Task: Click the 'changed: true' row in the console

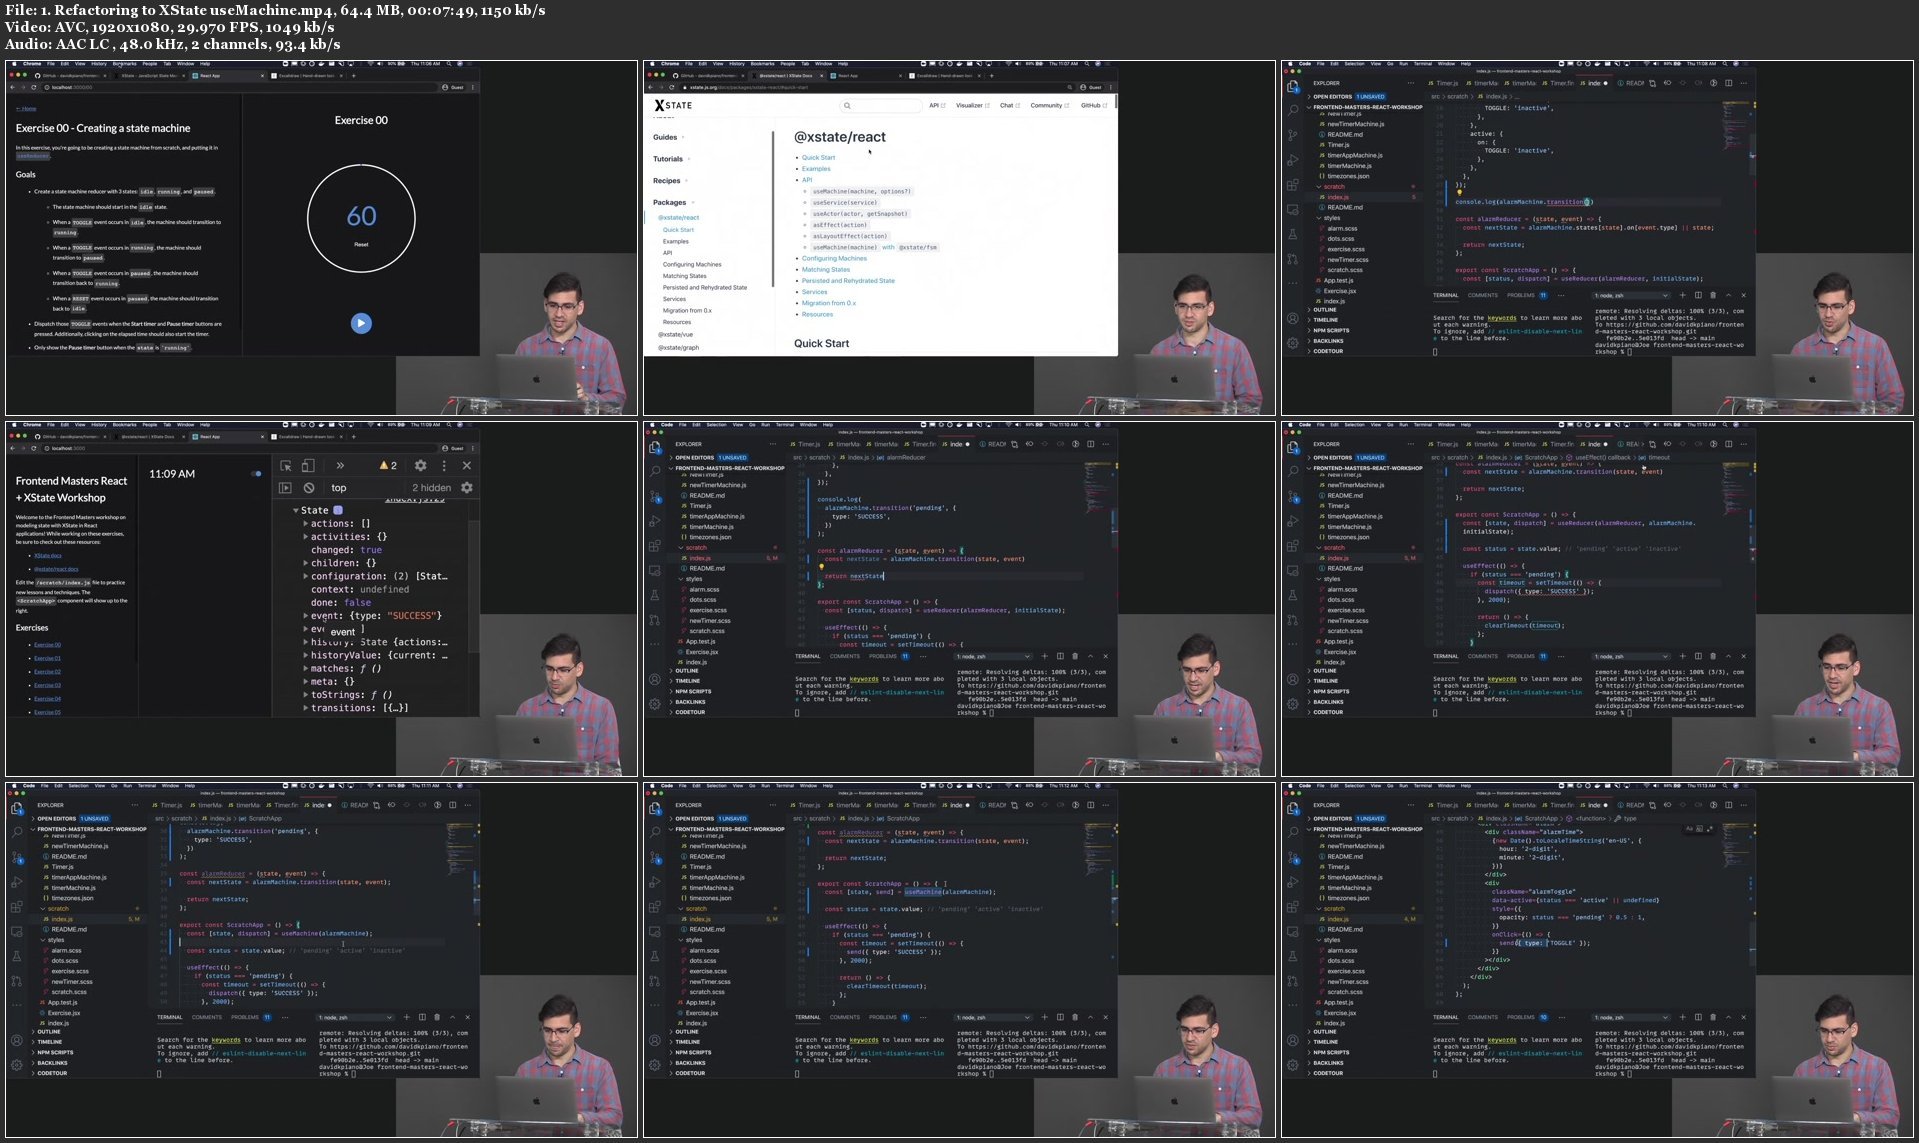Action: [x=346, y=550]
